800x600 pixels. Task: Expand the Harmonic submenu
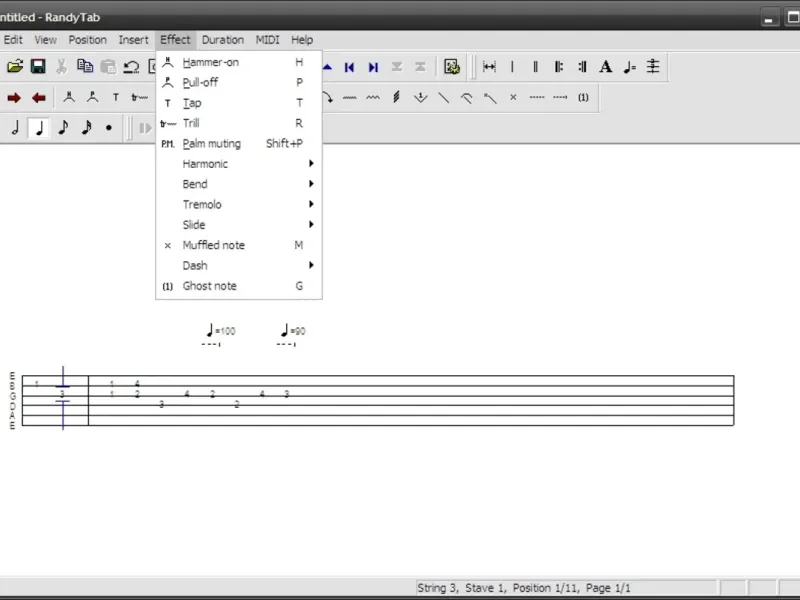click(239, 164)
